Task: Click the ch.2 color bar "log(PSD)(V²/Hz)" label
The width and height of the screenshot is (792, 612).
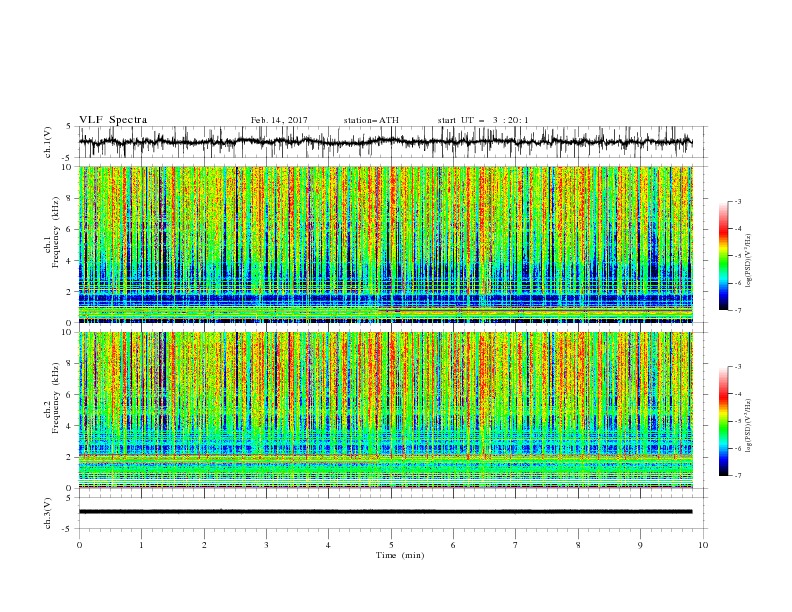Action: tap(748, 426)
